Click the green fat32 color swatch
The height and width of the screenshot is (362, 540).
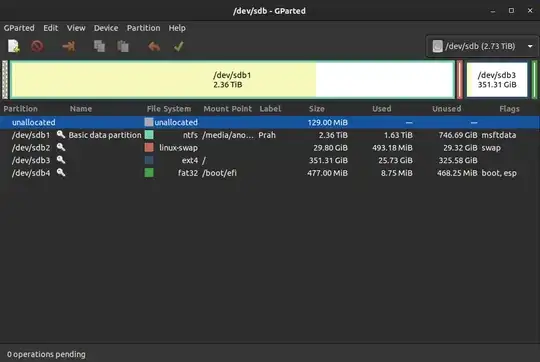coord(149,173)
